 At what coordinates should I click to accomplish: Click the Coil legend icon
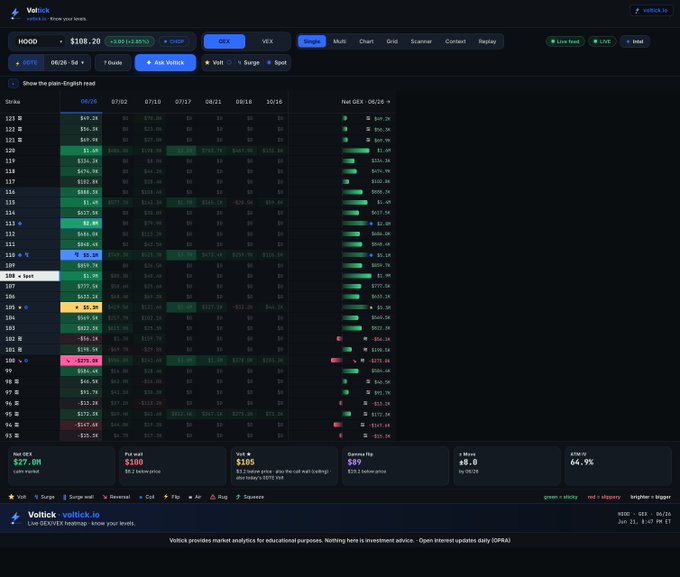[141, 497]
